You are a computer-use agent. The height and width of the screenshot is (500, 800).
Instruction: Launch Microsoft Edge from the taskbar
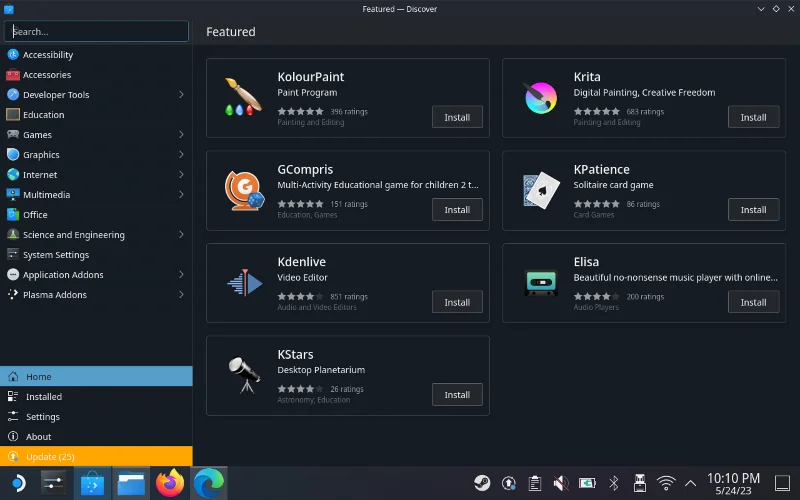(x=208, y=483)
